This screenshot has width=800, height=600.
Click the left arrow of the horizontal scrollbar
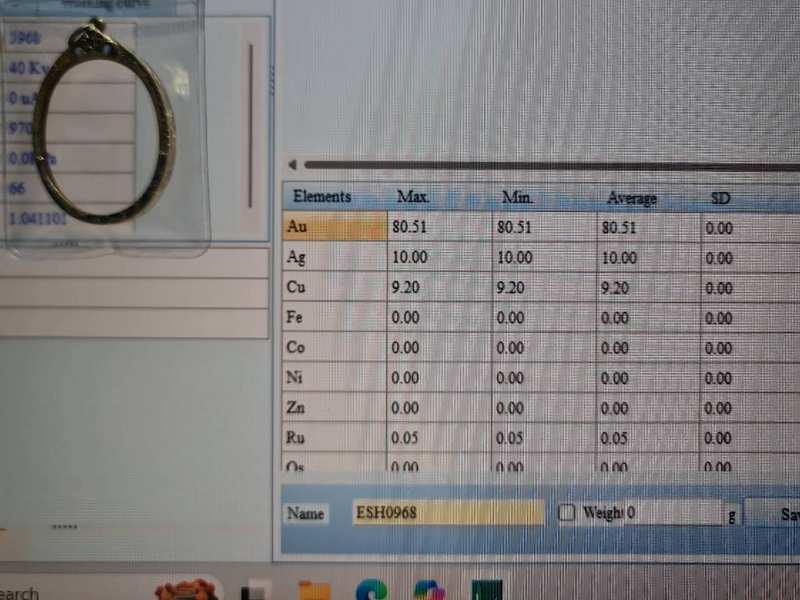(x=291, y=165)
